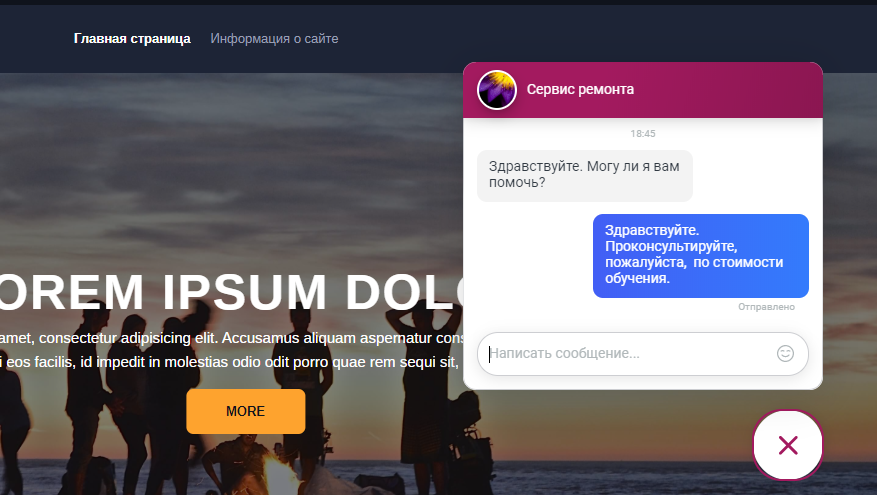Image resolution: width=877 pixels, height=495 pixels.
Task: Click the Сервис ремонта chat title
Action: coord(580,89)
